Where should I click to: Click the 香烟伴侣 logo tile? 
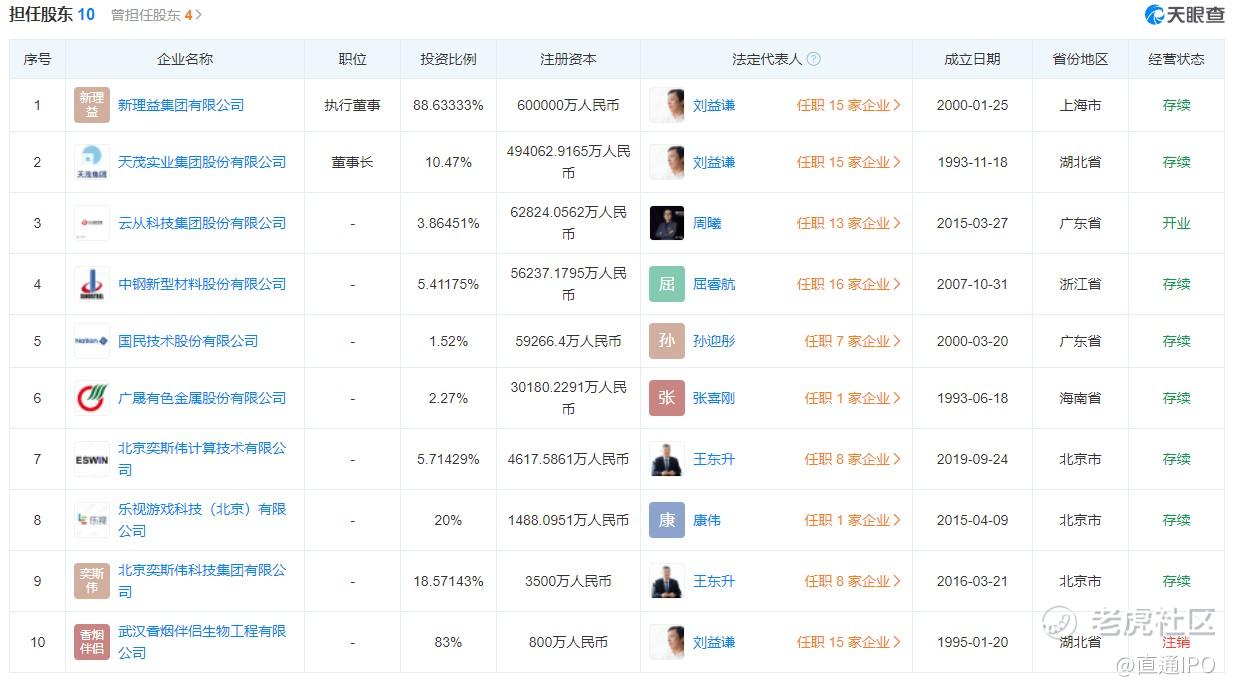[x=92, y=642]
